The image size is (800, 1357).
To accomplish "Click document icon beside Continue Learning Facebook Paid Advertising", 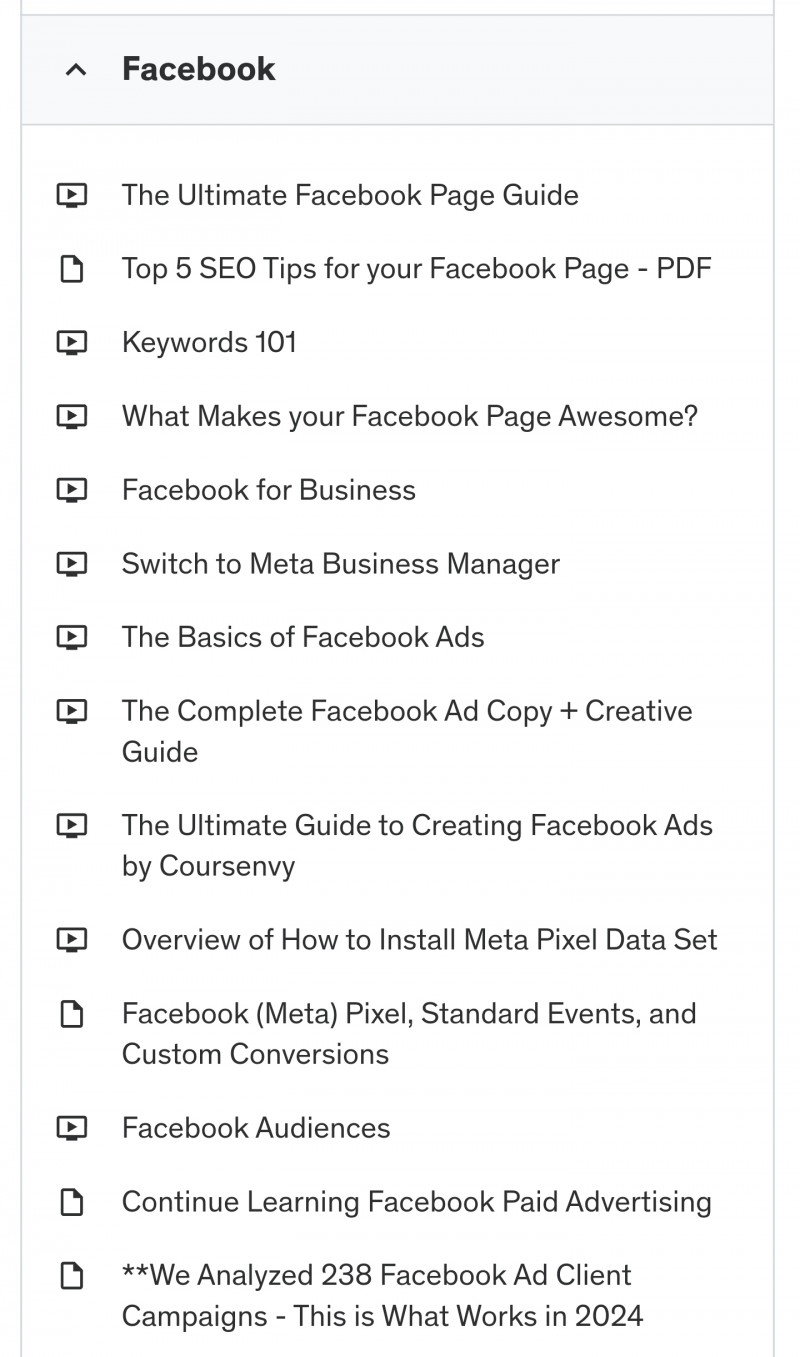I will point(72,1202).
